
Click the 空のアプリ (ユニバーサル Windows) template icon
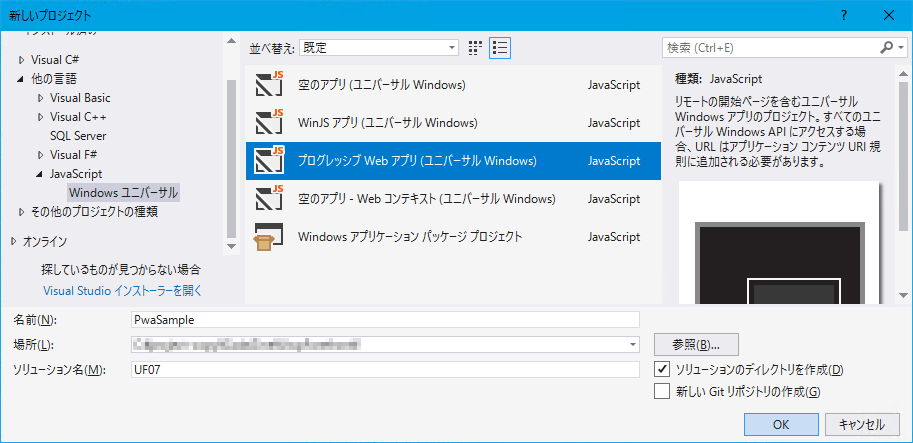[x=269, y=85]
